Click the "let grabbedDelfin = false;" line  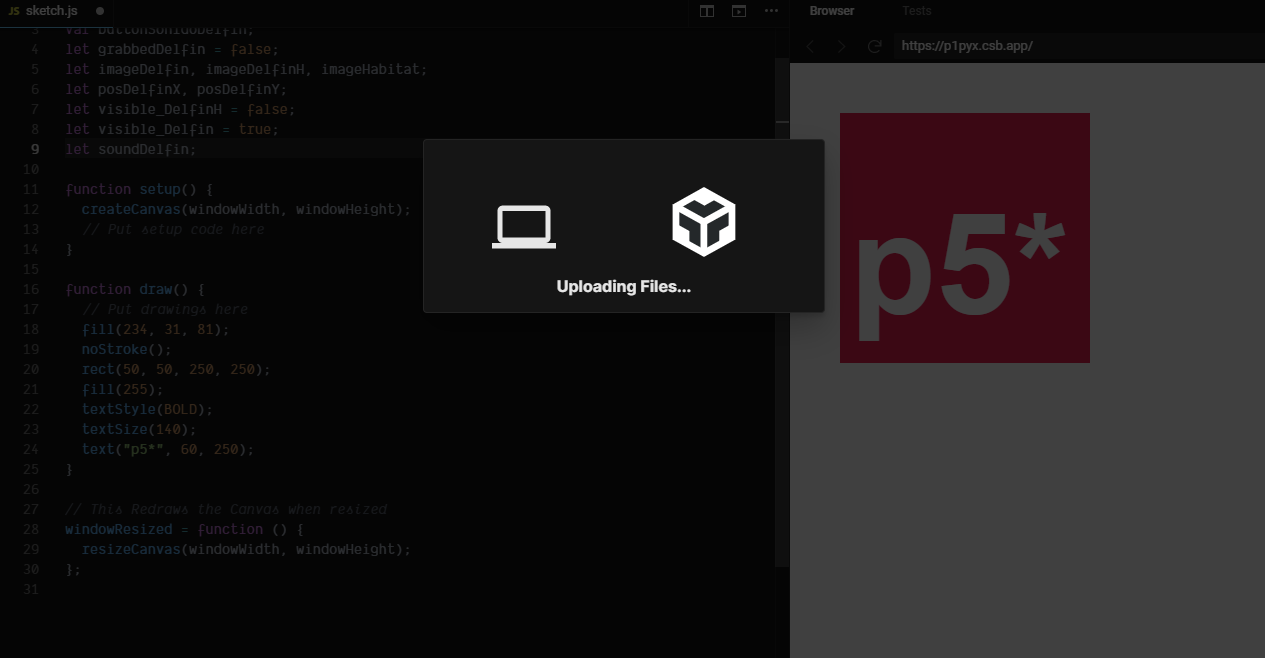pyautogui.click(x=172, y=49)
